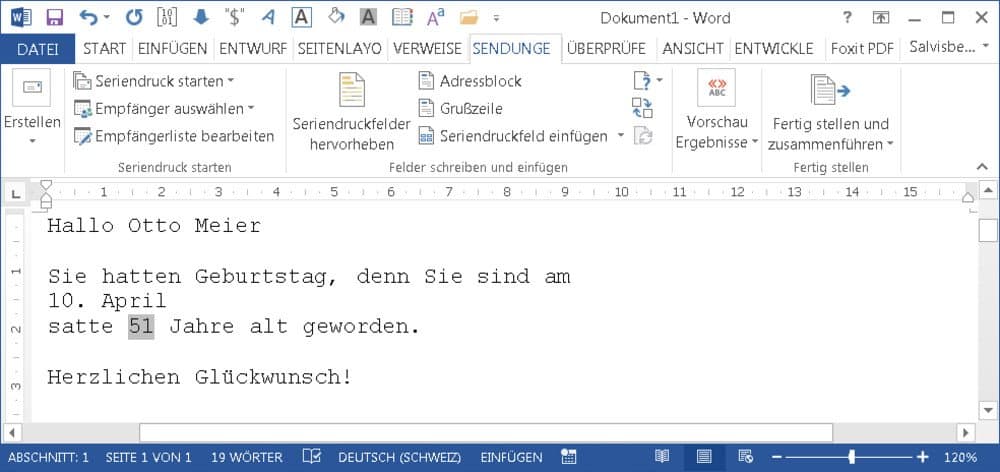Open the DATEI backstage menu
Viewport: 1000px width, 472px height.
[x=38, y=48]
